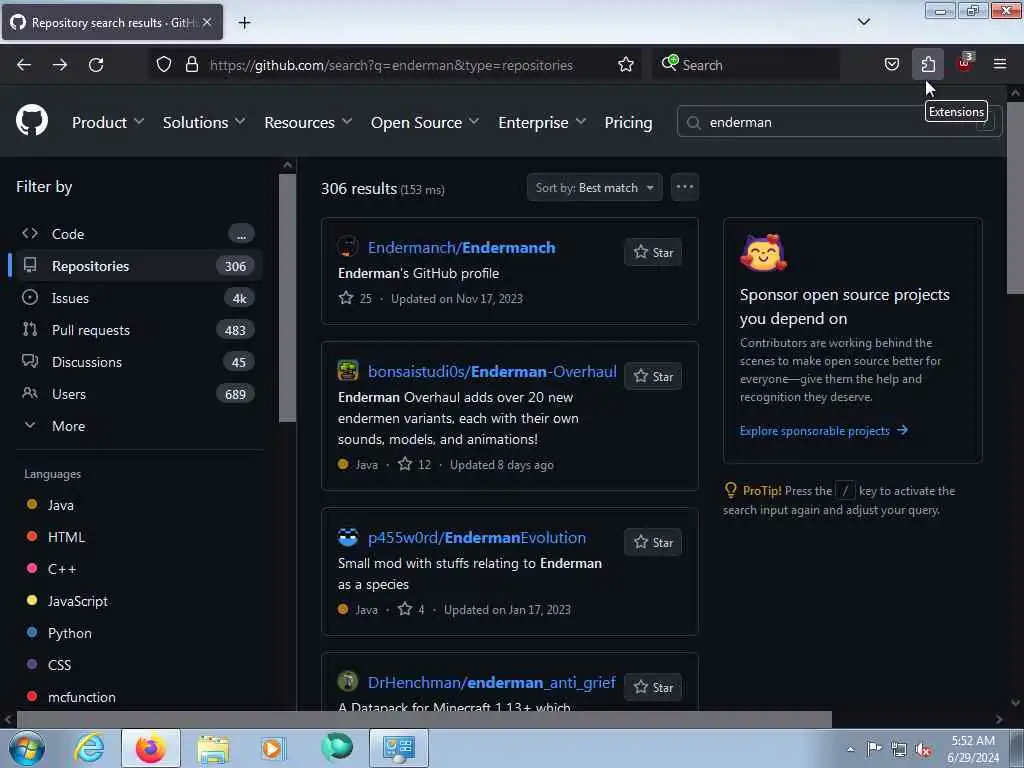Click the bonsaistudi0s avatar icon

(x=347, y=371)
